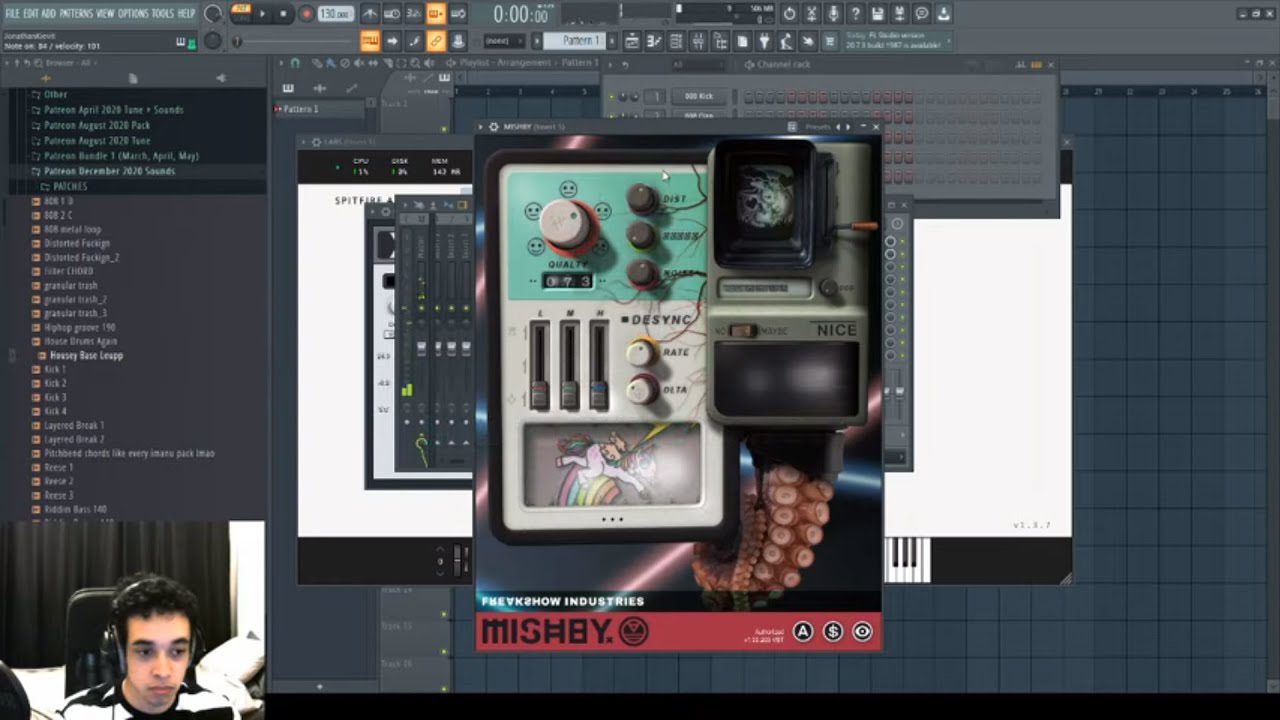Viewport: 1280px width, 720px height.
Task: Toggle the metronome icon
Action: 370,14
